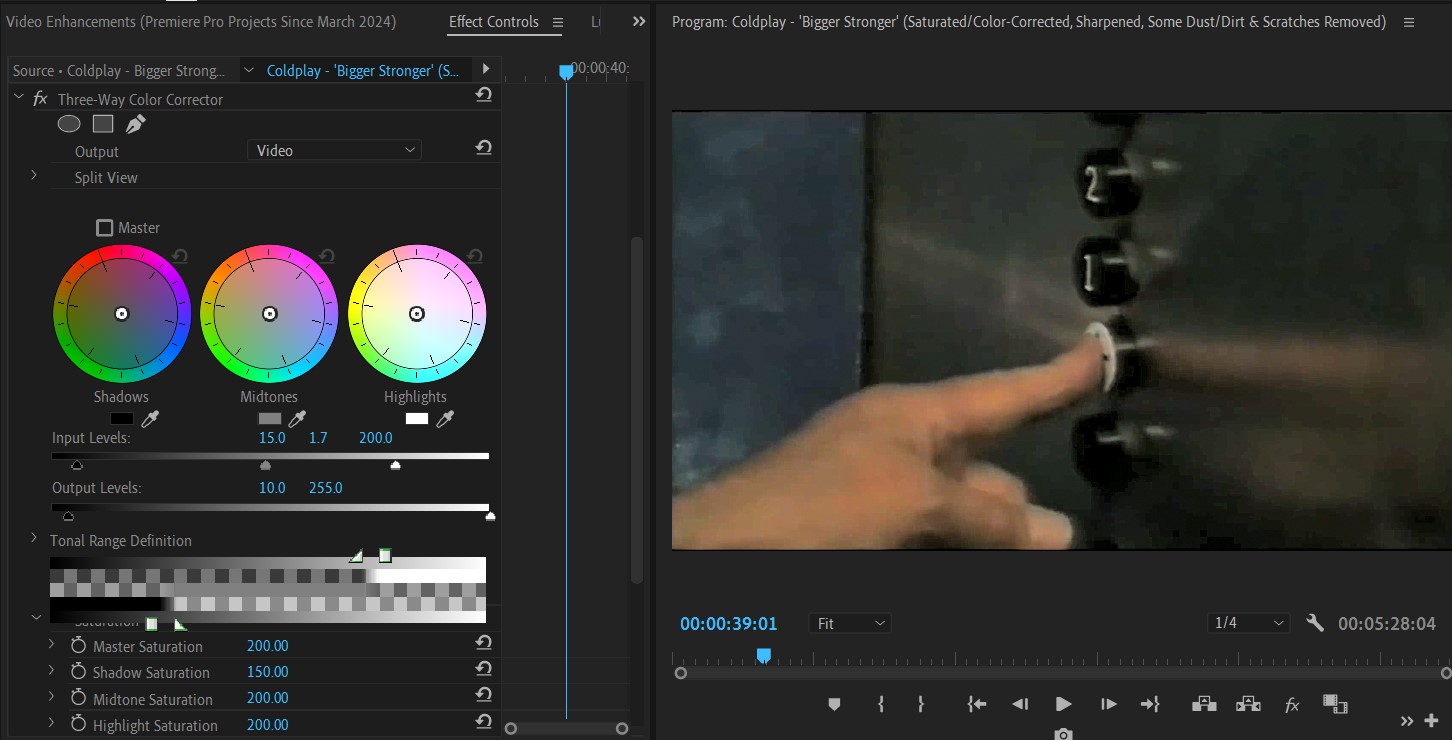Open the transport button editor plus icon
The image size is (1452, 740).
[x=1432, y=720]
